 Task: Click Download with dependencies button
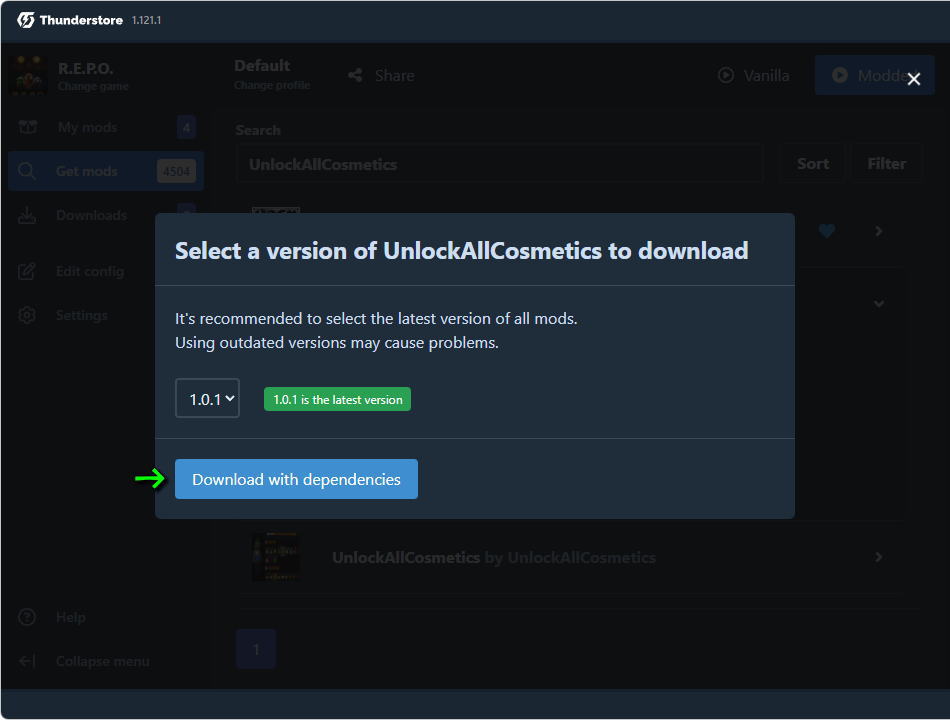click(296, 479)
